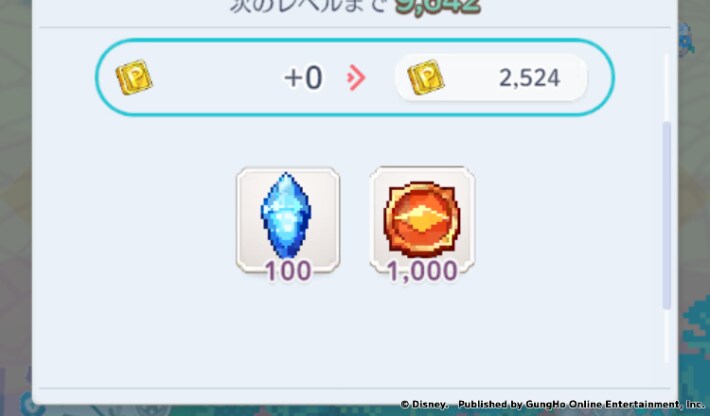Click the white coin balance pill
Viewport: 710px width, 416px height.
point(491,77)
